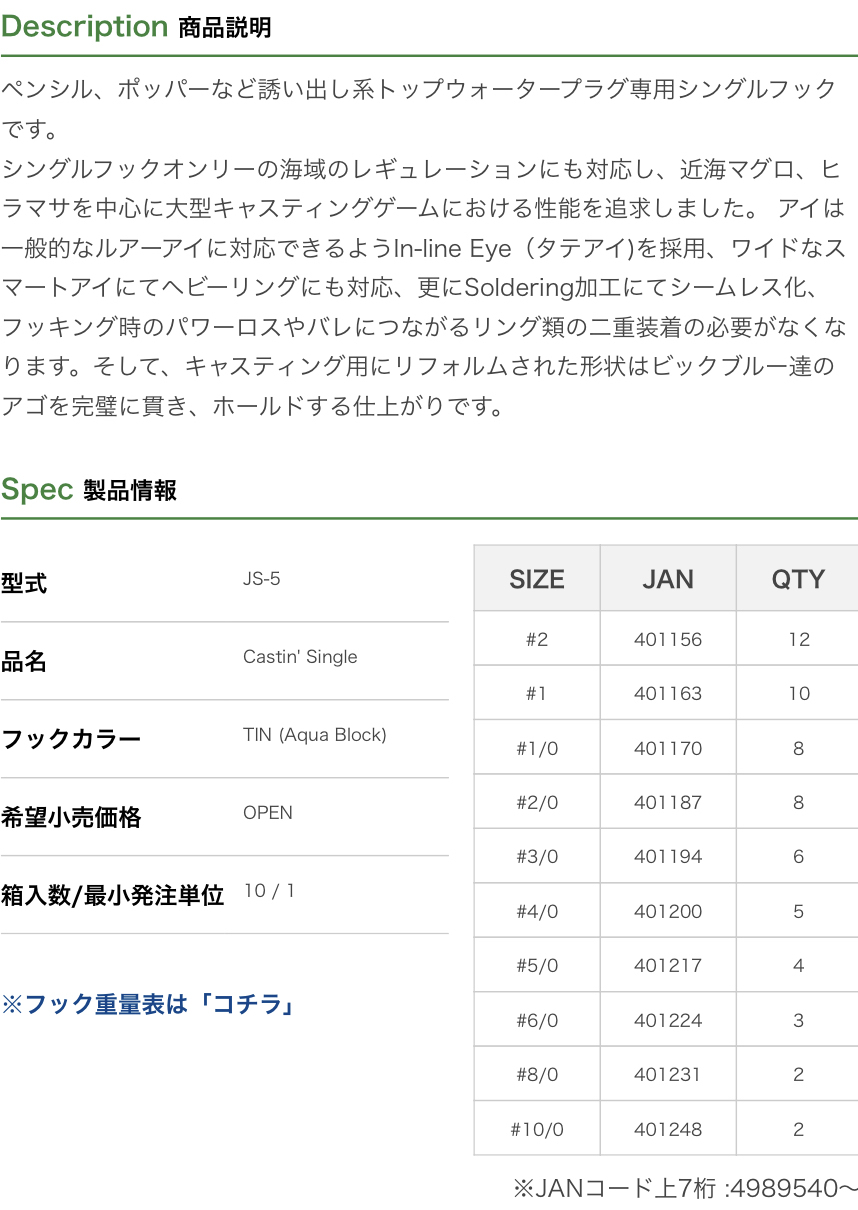
Task: Click the OPEN retail price value
Action: 268,813
